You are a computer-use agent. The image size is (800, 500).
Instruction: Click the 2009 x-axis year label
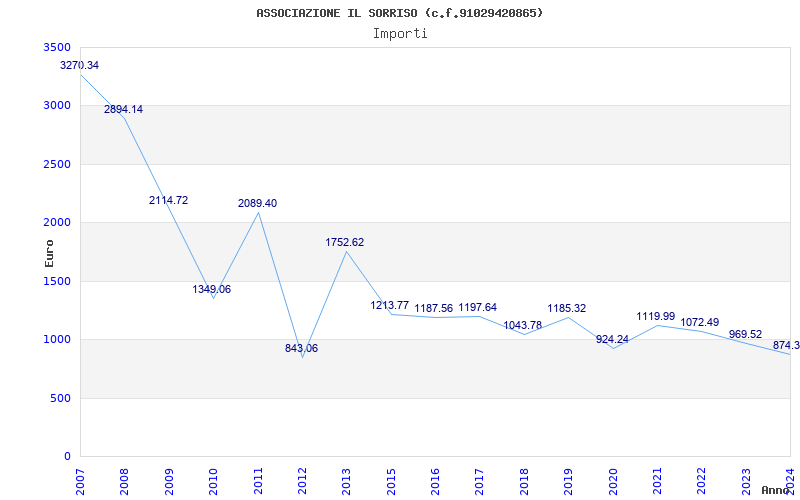(169, 482)
